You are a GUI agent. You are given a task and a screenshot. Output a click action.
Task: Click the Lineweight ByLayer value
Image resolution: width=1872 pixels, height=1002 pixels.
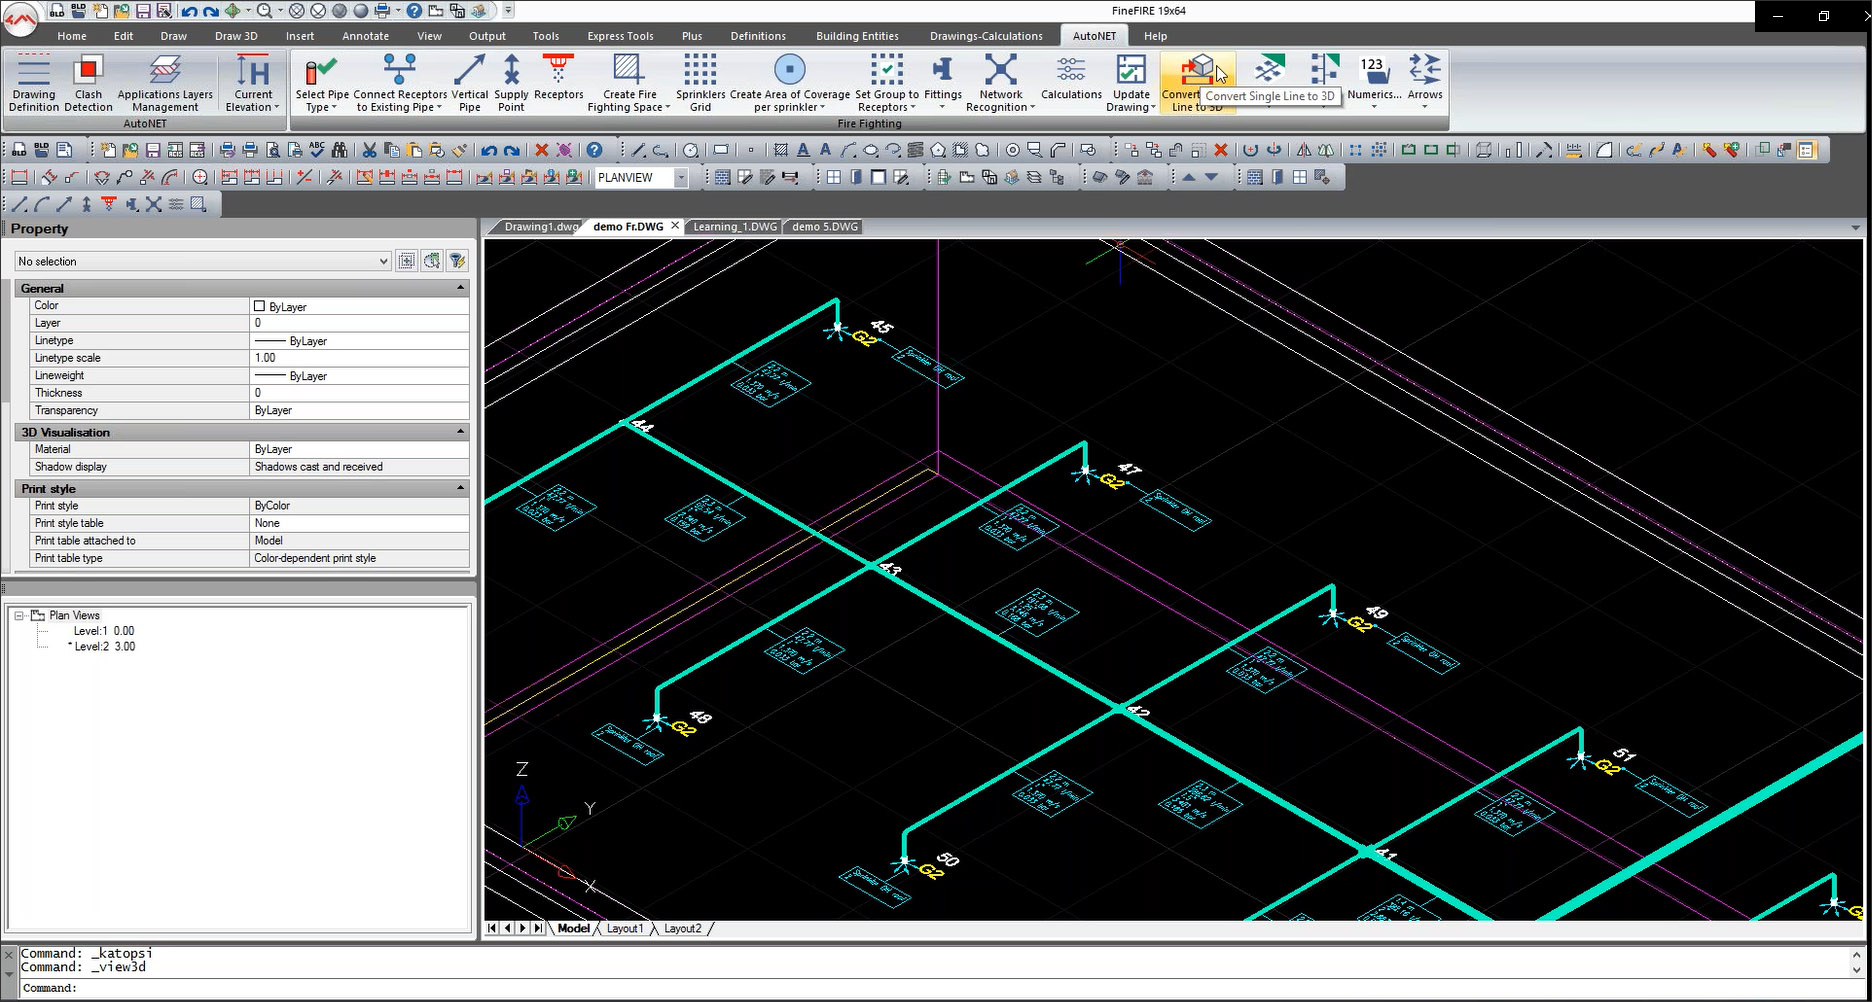coord(359,376)
